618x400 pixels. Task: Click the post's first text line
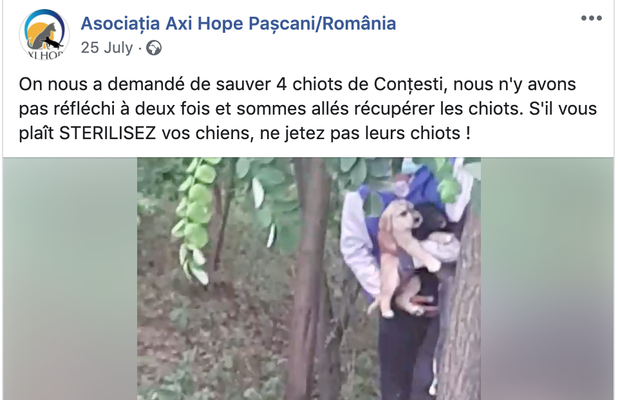pyautogui.click(x=298, y=84)
